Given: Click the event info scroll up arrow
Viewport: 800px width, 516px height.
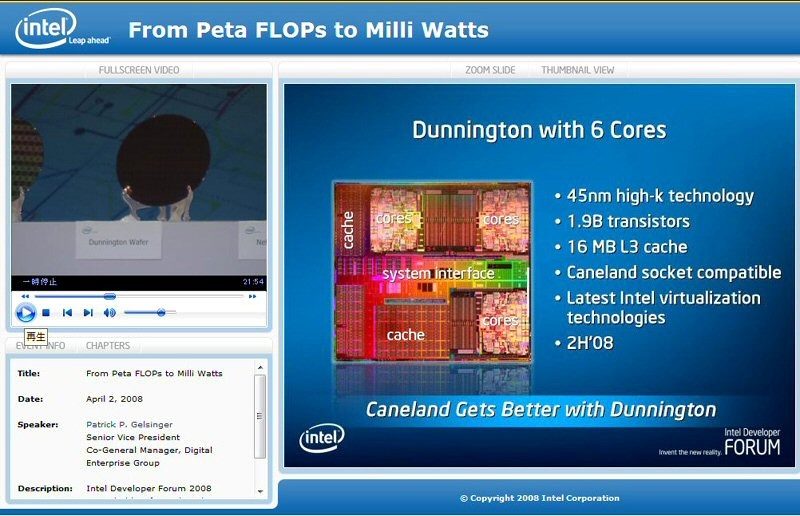Looking at the screenshot, I should (260, 367).
